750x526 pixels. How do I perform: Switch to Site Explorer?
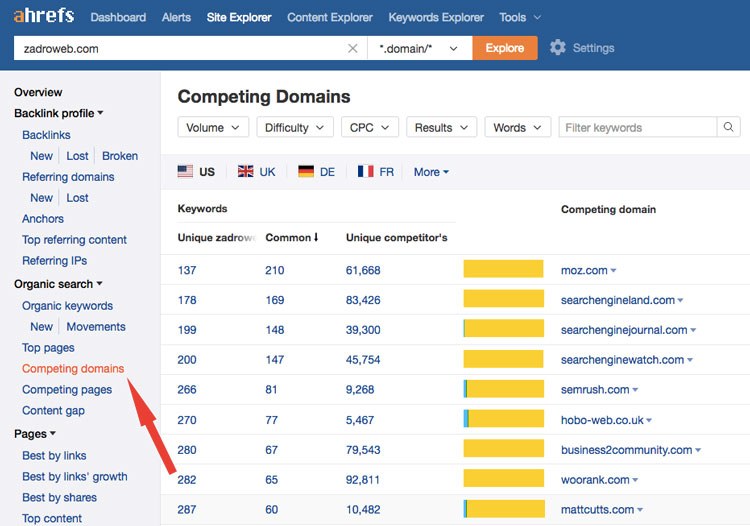click(x=239, y=17)
